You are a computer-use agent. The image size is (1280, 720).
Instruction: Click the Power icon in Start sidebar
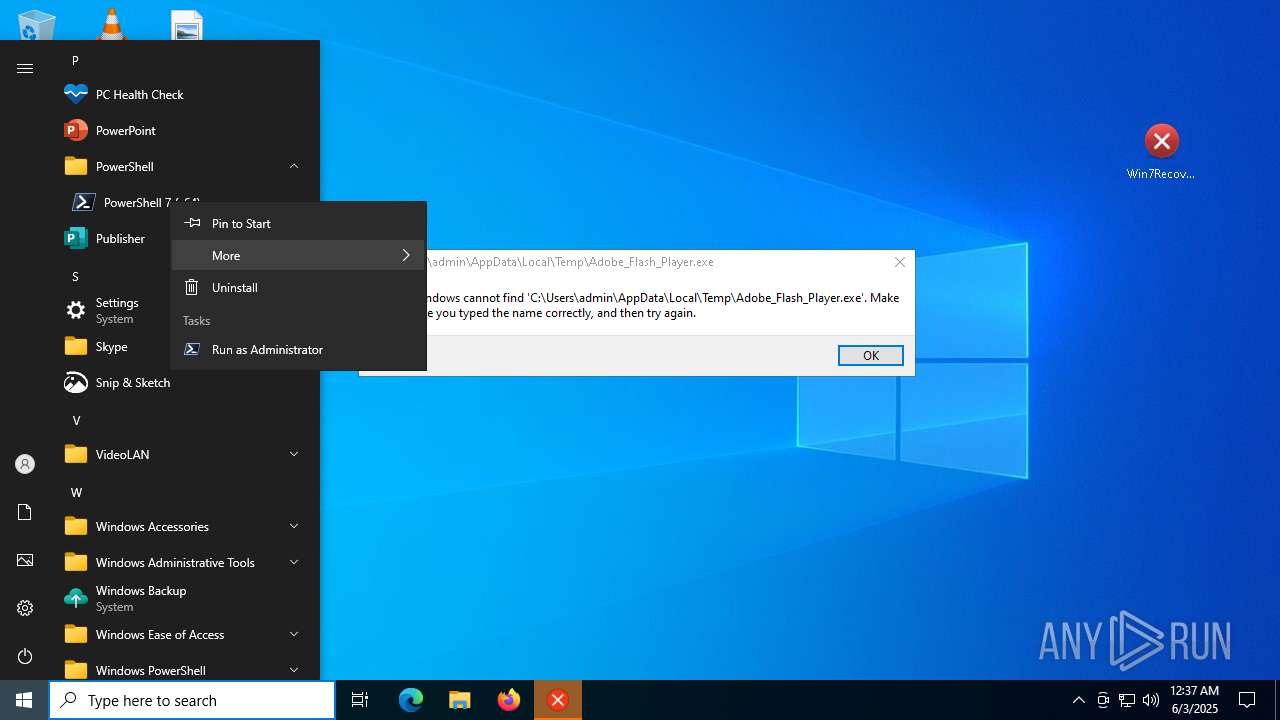[25, 656]
